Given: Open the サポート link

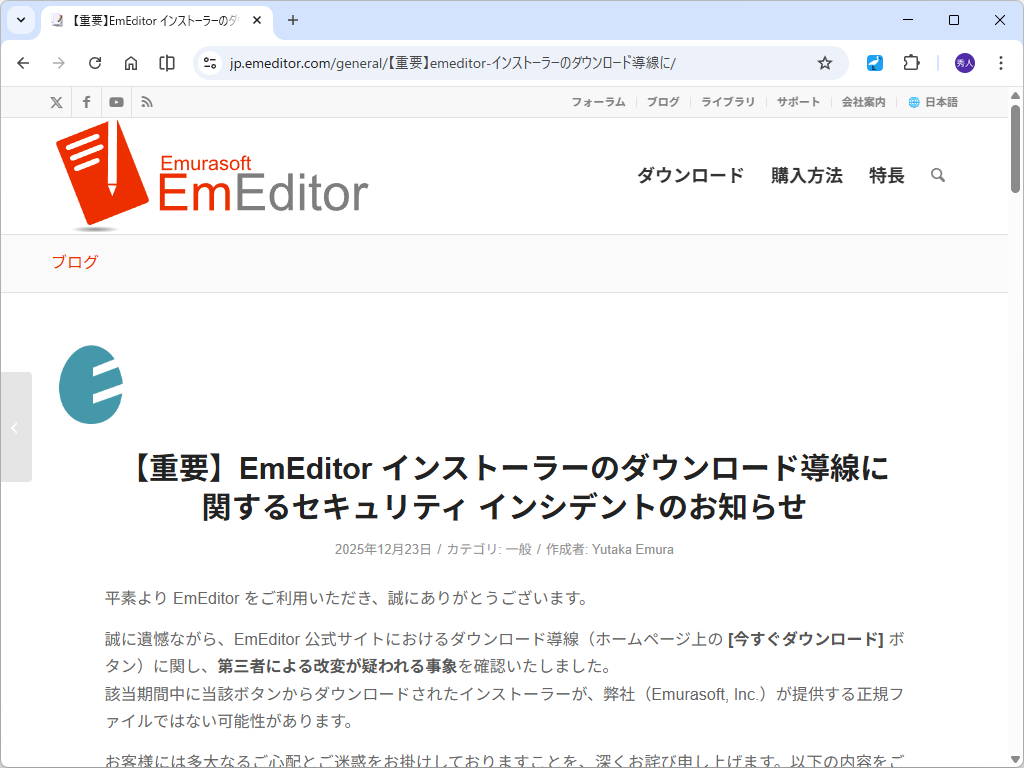Looking at the screenshot, I should pyautogui.click(x=798, y=102).
